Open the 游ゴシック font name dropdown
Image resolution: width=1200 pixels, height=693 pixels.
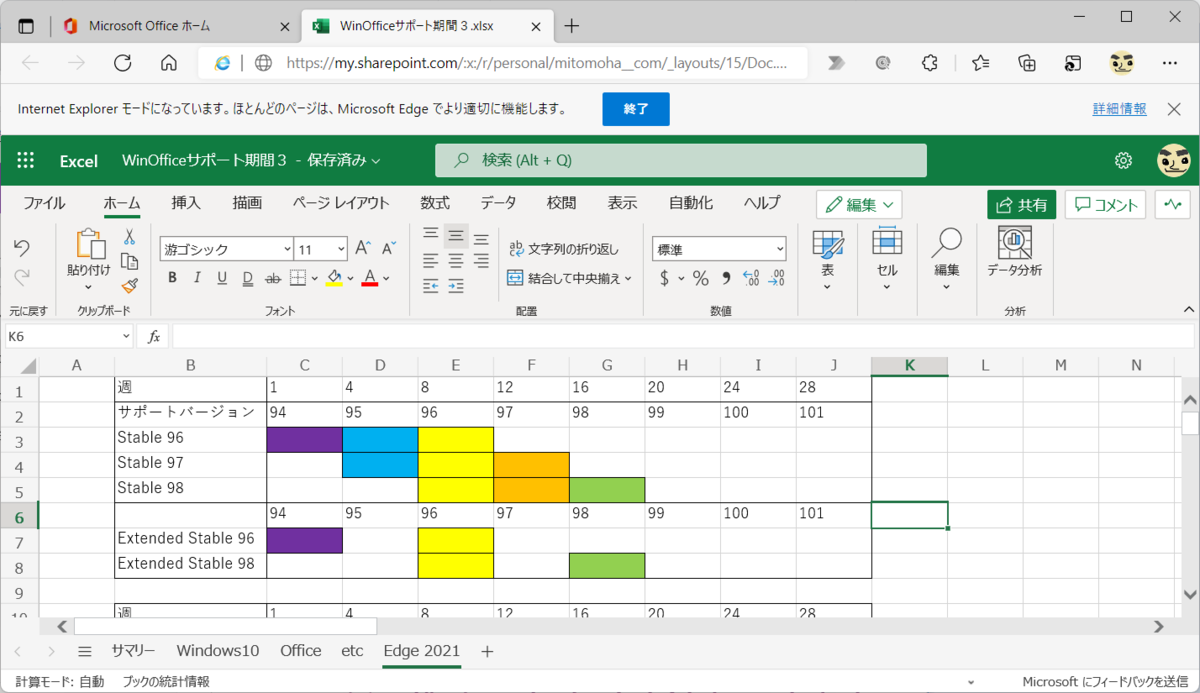click(287, 249)
